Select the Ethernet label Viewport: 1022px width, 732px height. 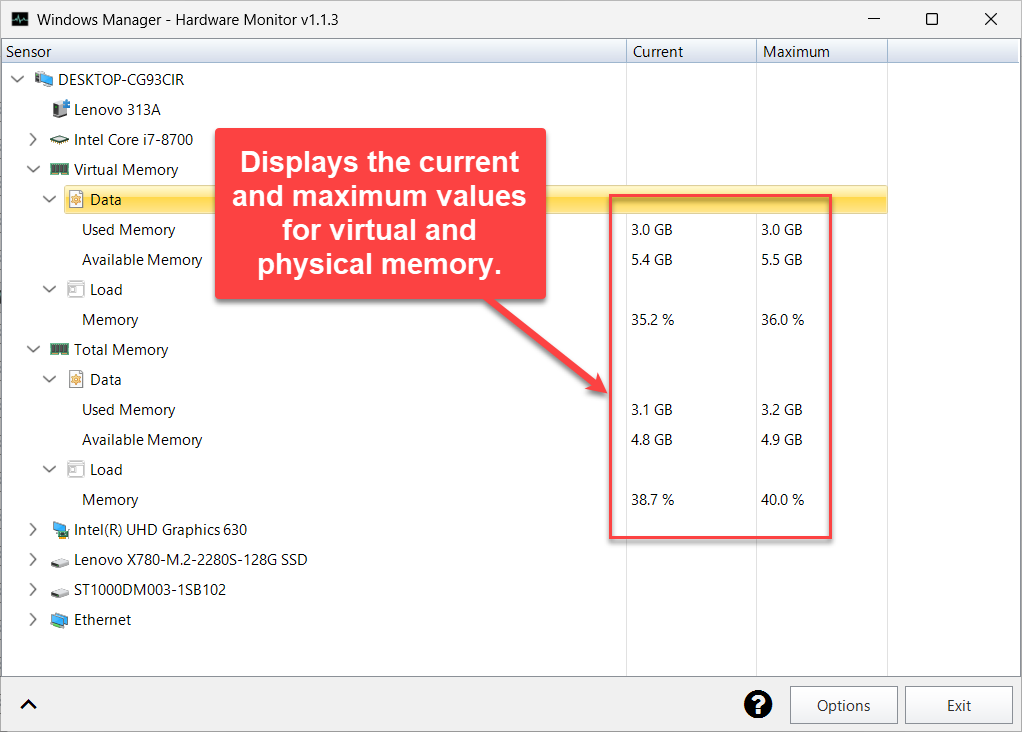(x=102, y=619)
